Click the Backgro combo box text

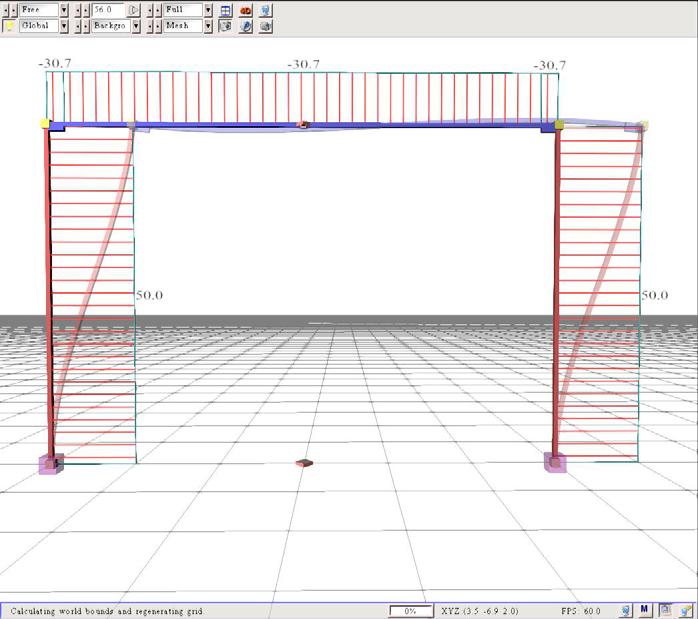111,26
